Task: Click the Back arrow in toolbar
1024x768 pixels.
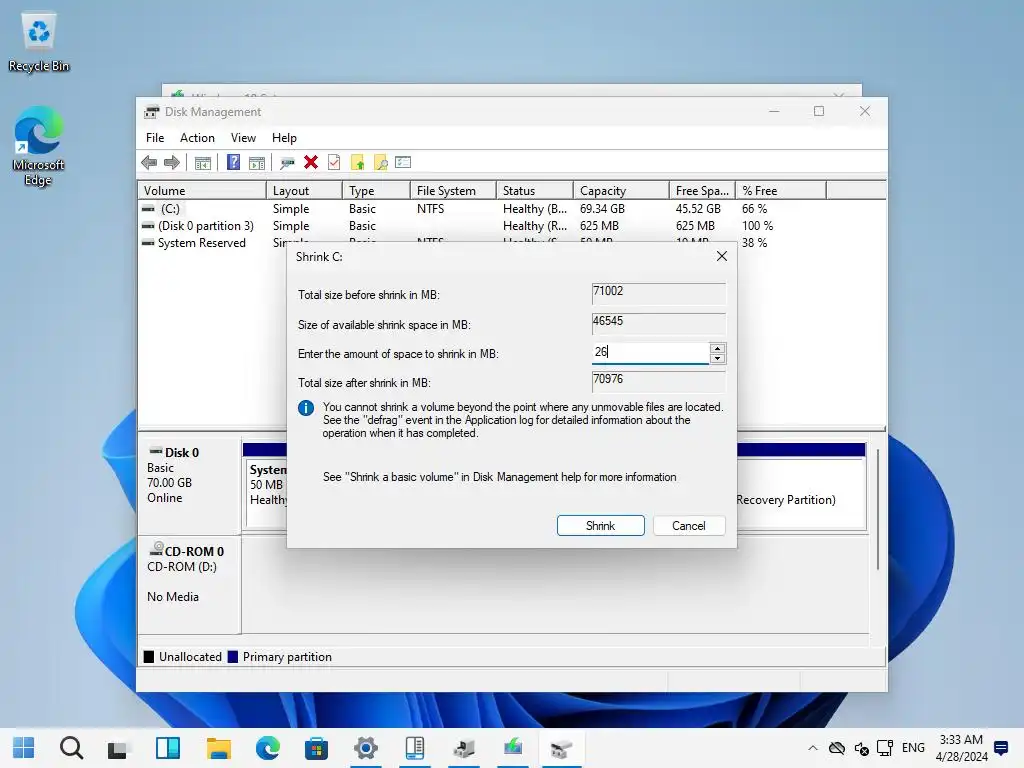Action: point(149,163)
